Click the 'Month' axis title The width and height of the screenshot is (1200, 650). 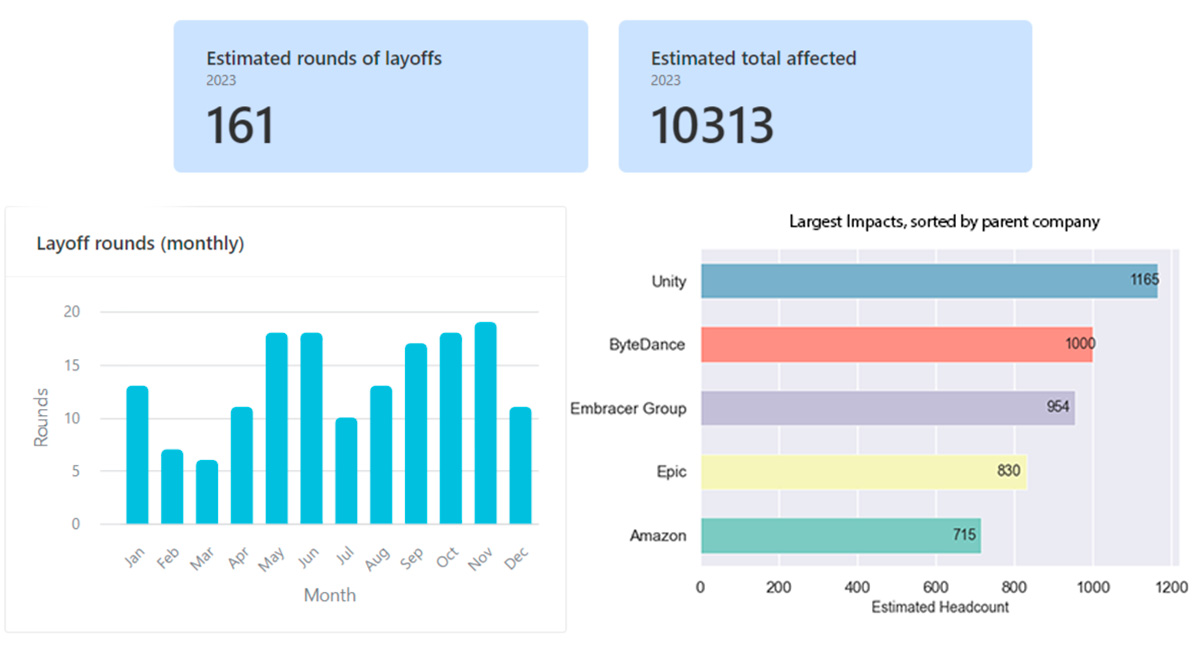click(330, 595)
